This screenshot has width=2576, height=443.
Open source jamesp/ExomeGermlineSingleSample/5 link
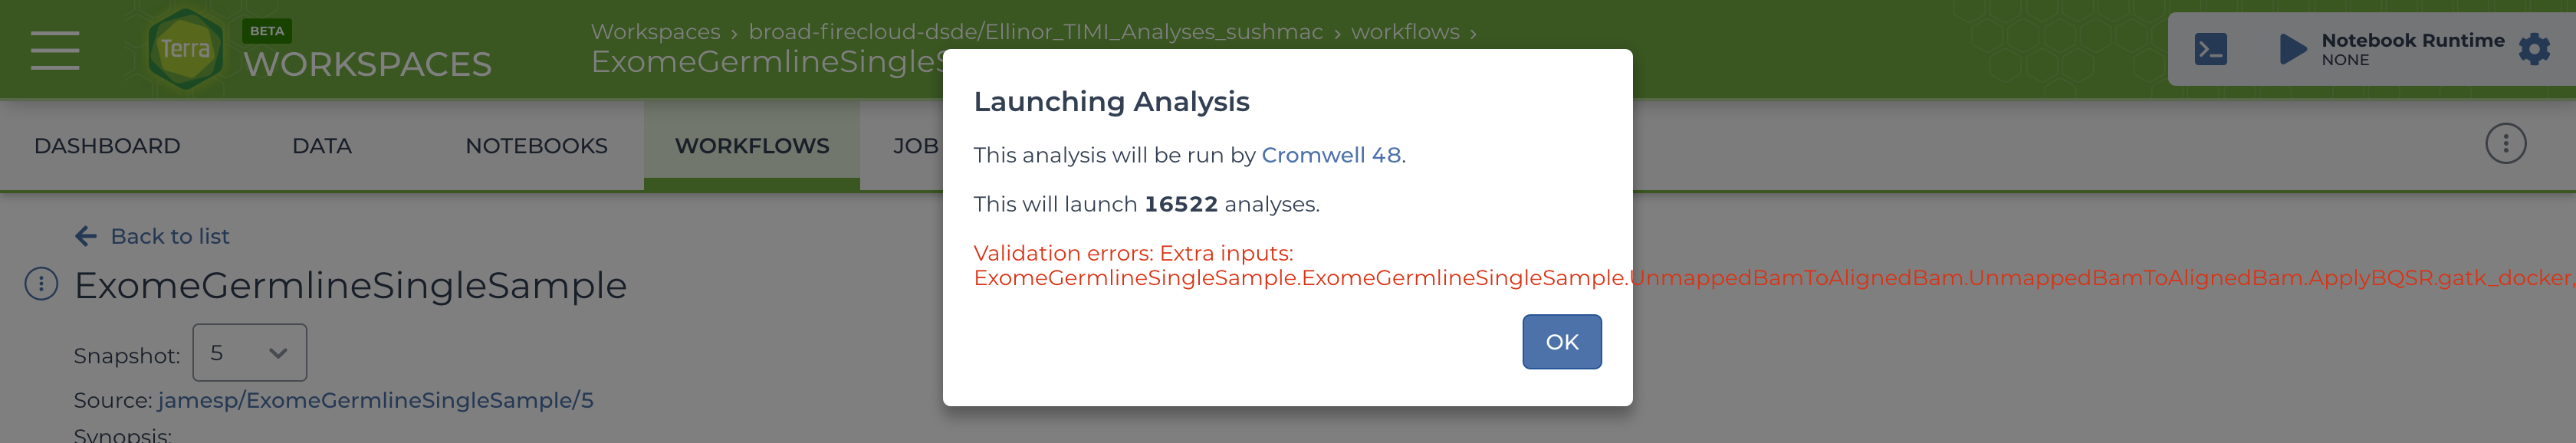[x=375, y=400]
